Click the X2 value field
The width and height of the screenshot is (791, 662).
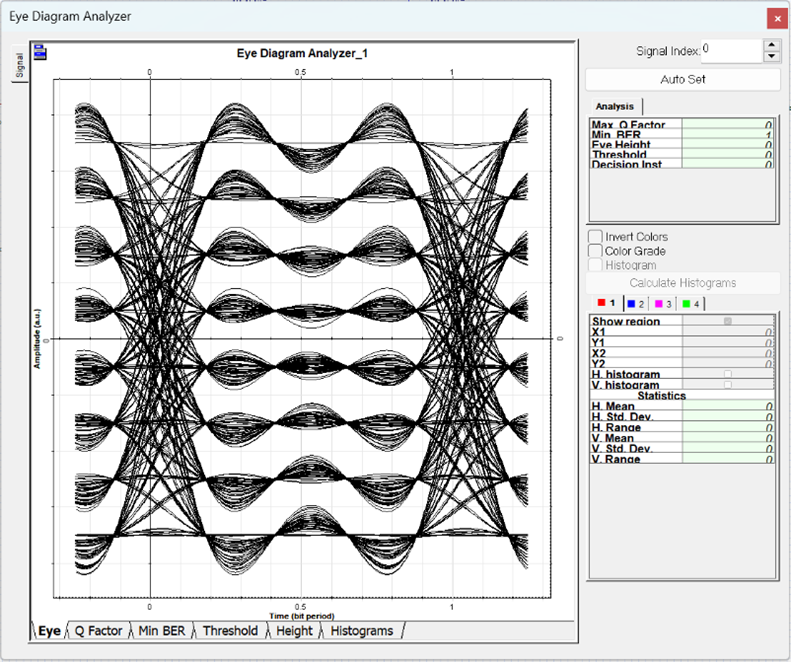pos(728,353)
